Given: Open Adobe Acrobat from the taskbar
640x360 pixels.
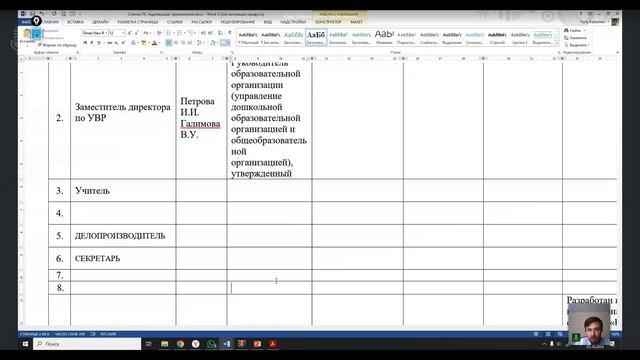Looking at the screenshot, I should point(273,344).
